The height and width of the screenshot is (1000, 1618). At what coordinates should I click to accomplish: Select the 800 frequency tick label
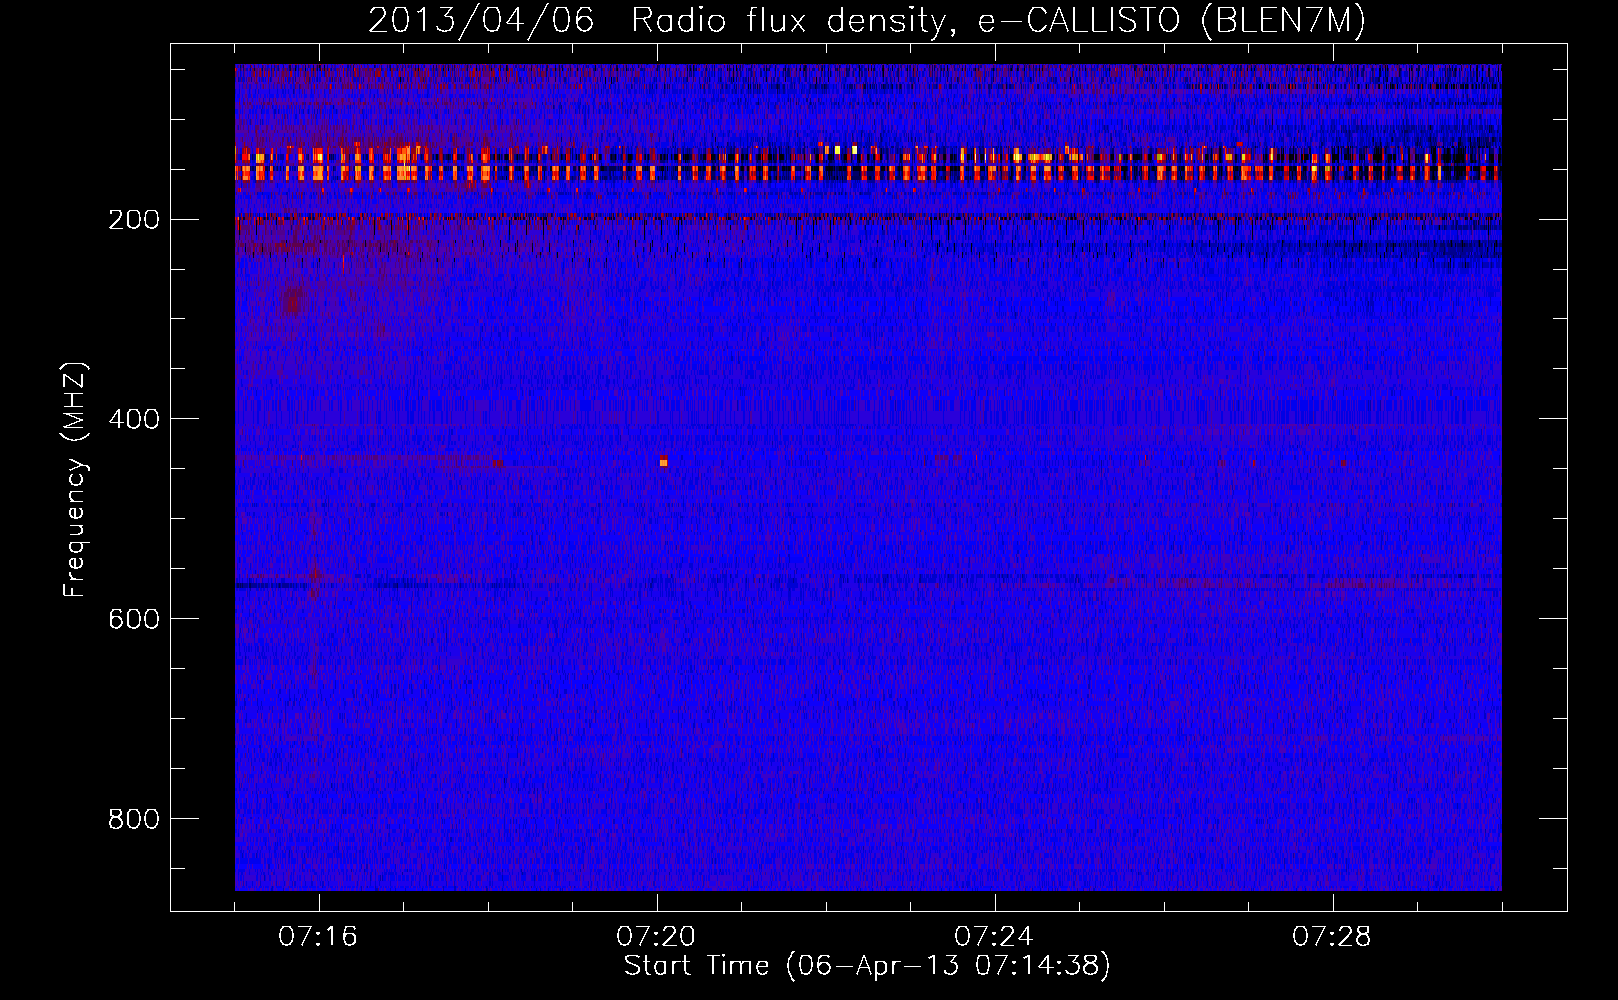[x=134, y=819]
